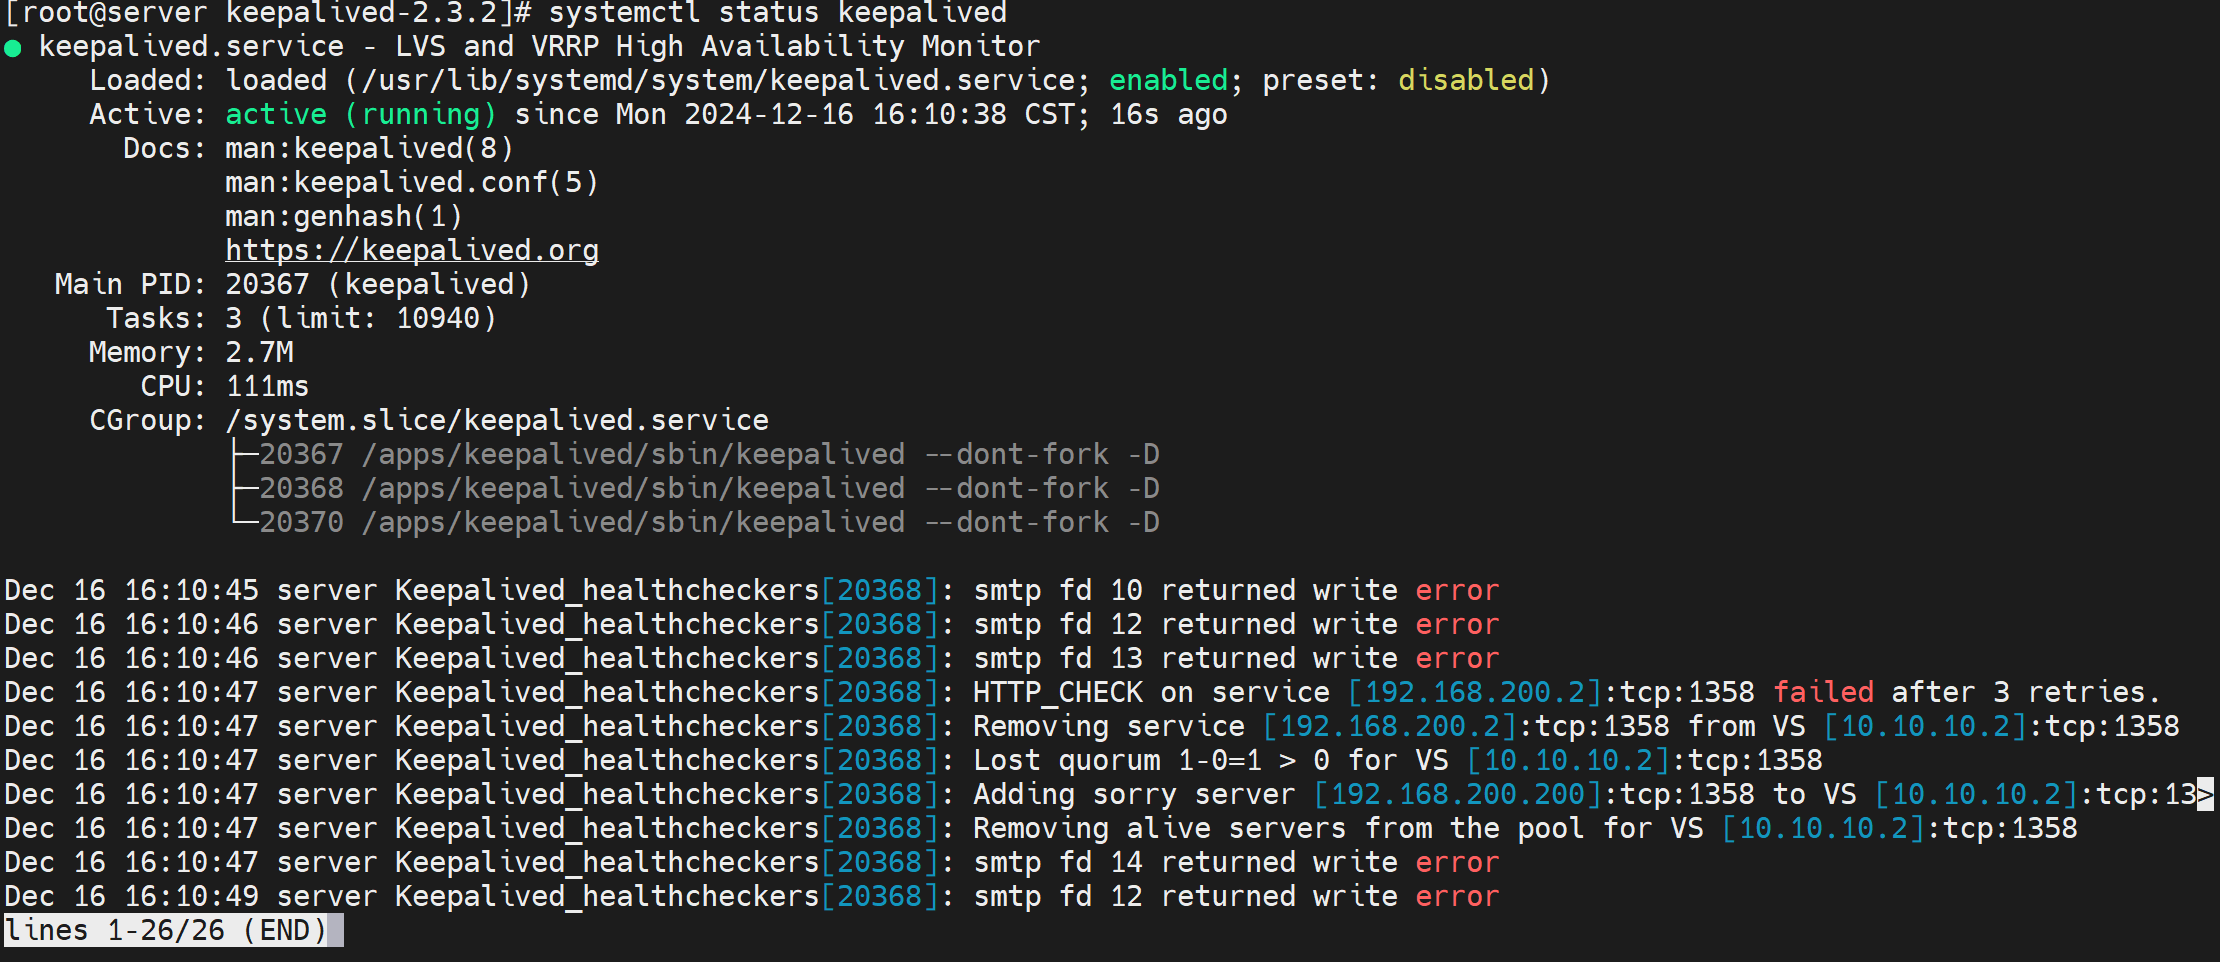This screenshot has width=2220, height=962.
Task: Click the pager status "lines 1-26/26 (END)"
Action: pos(166,930)
